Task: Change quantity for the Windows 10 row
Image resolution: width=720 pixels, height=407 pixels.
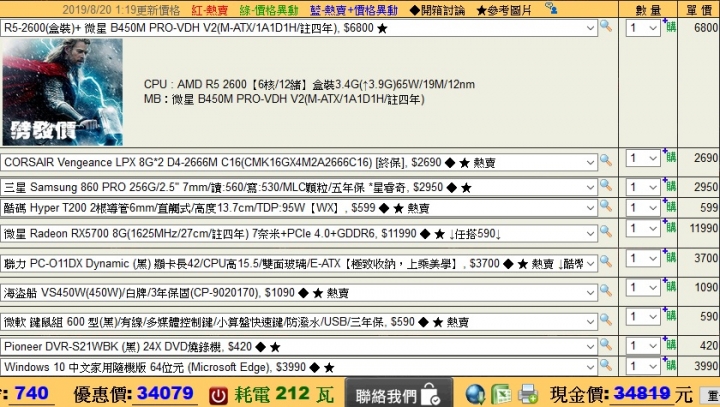Action: [x=643, y=367]
